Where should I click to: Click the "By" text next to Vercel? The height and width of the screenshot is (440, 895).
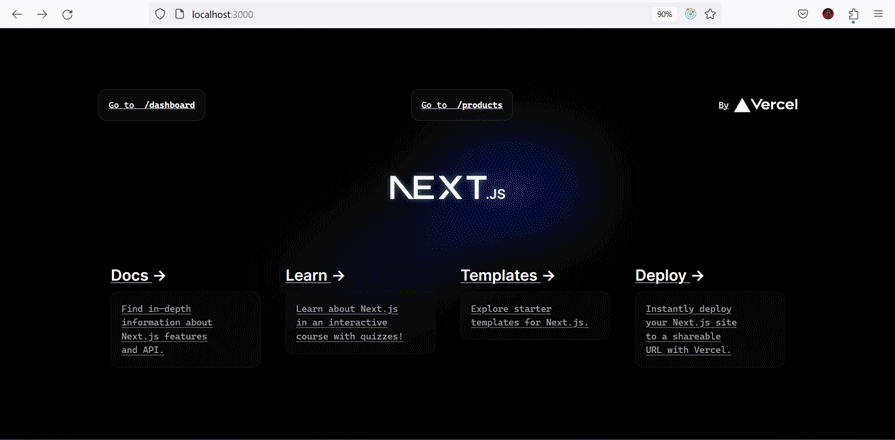(724, 105)
